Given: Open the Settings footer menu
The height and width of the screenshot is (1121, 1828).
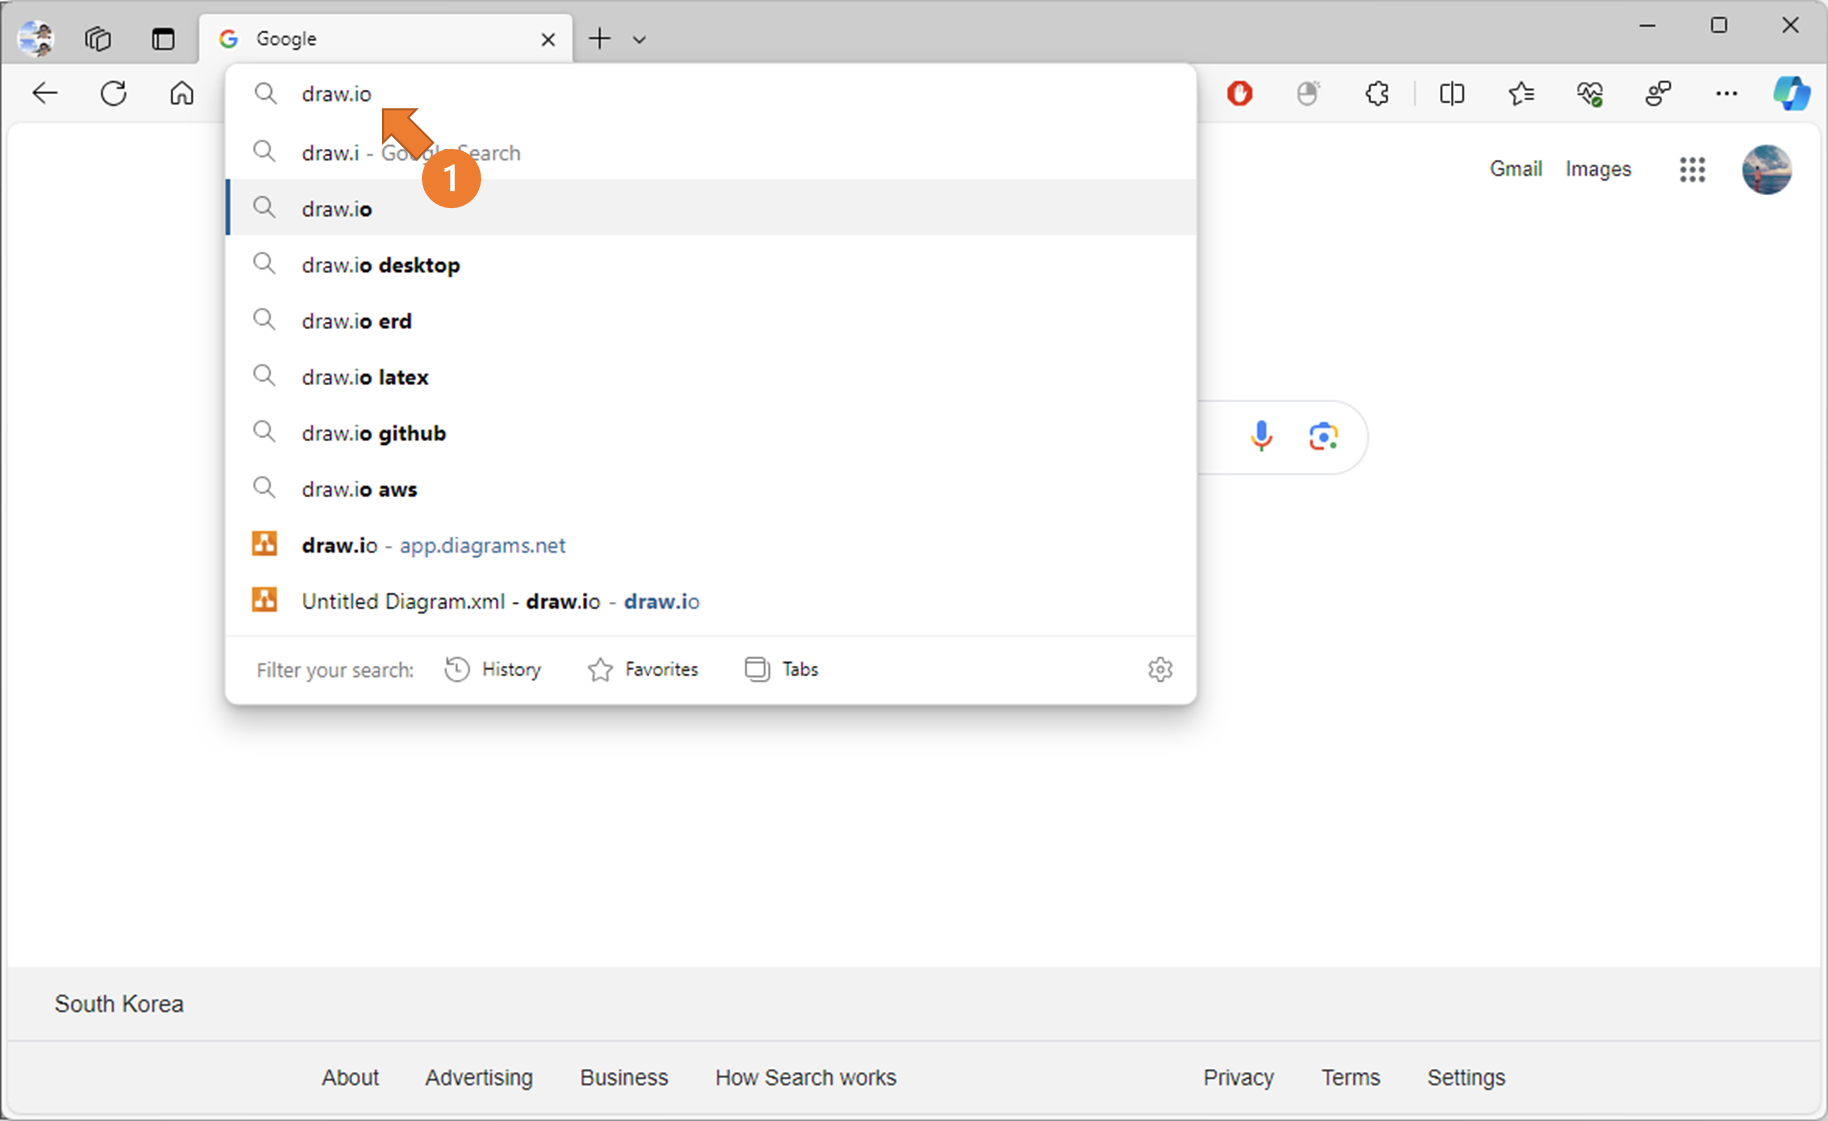Looking at the screenshot, I should 1466,1078.
